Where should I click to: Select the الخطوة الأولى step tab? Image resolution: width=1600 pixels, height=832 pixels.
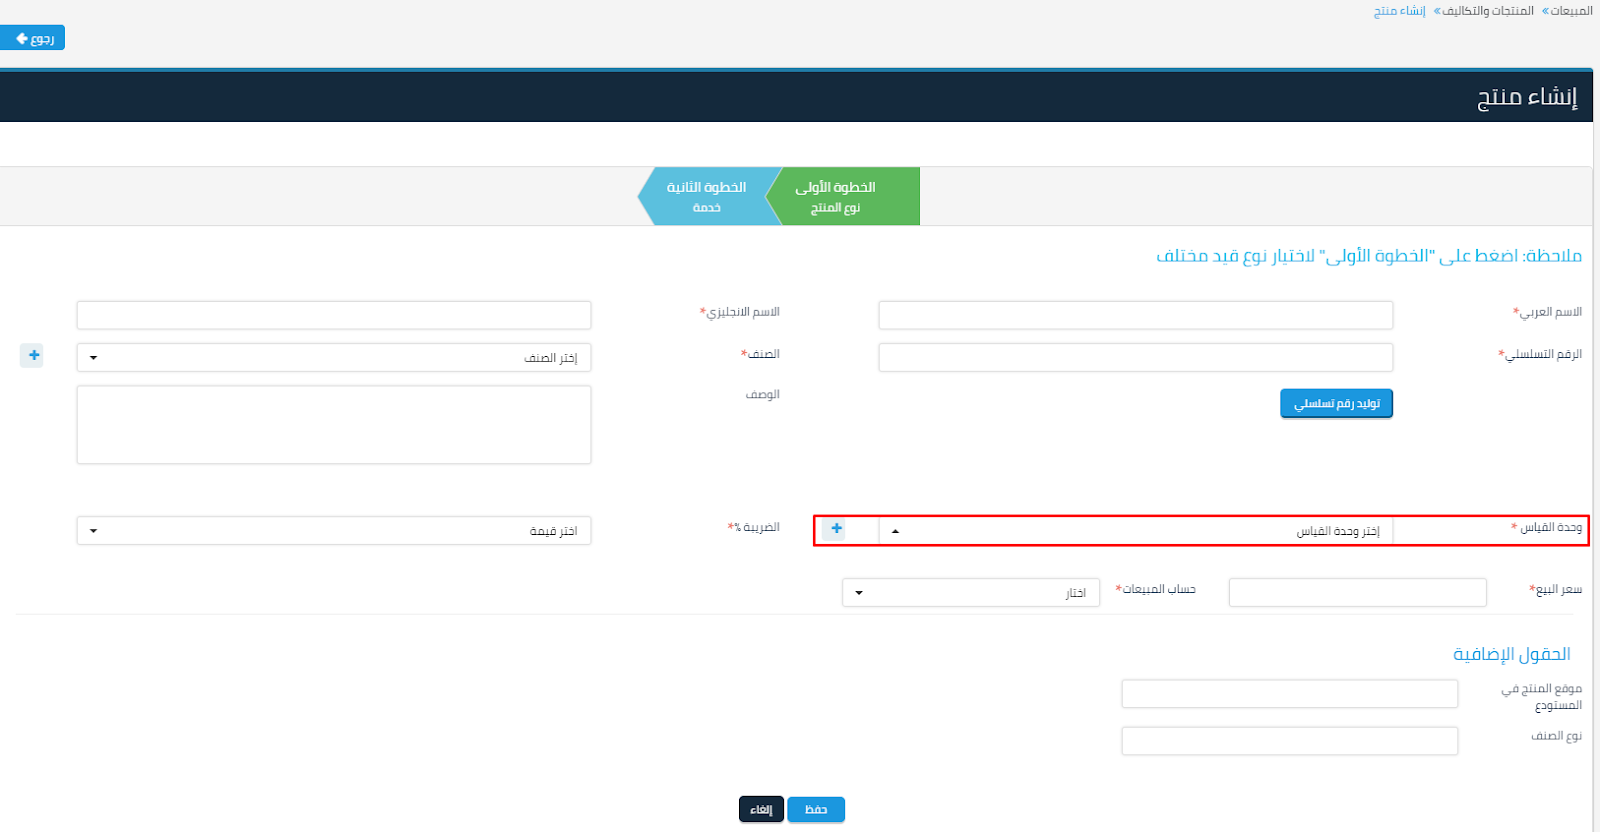(840, 196)
